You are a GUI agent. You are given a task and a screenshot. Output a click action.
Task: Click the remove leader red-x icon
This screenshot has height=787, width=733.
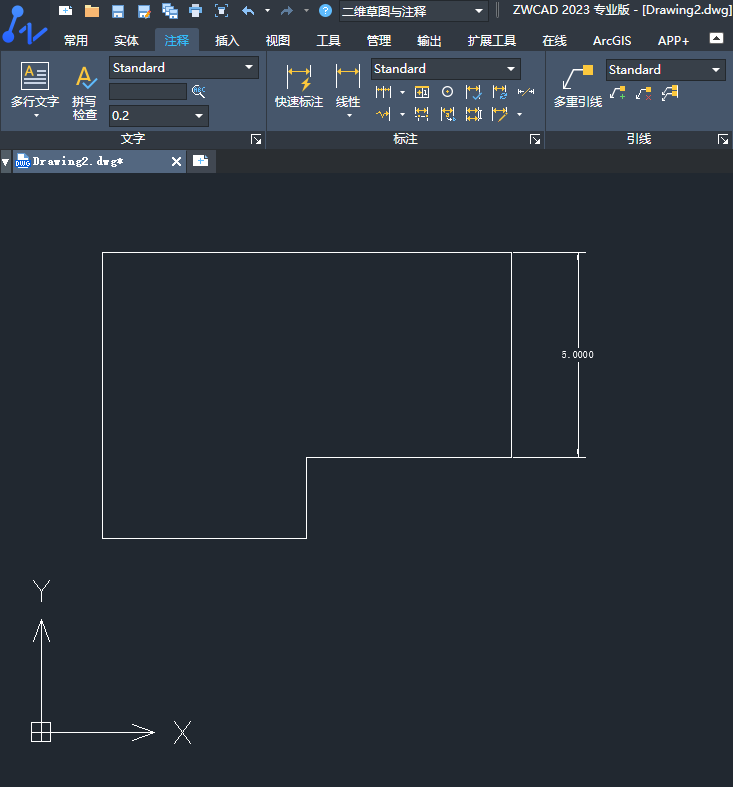(644, 93)
